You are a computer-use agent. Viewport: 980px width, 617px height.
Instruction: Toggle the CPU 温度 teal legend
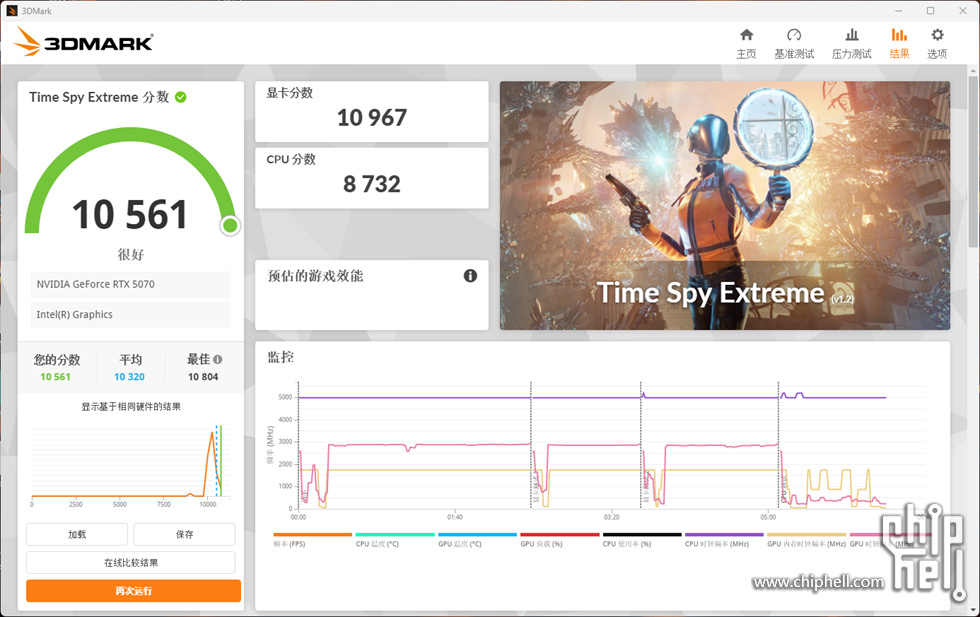pyautogui.click(x=395, y=539)
